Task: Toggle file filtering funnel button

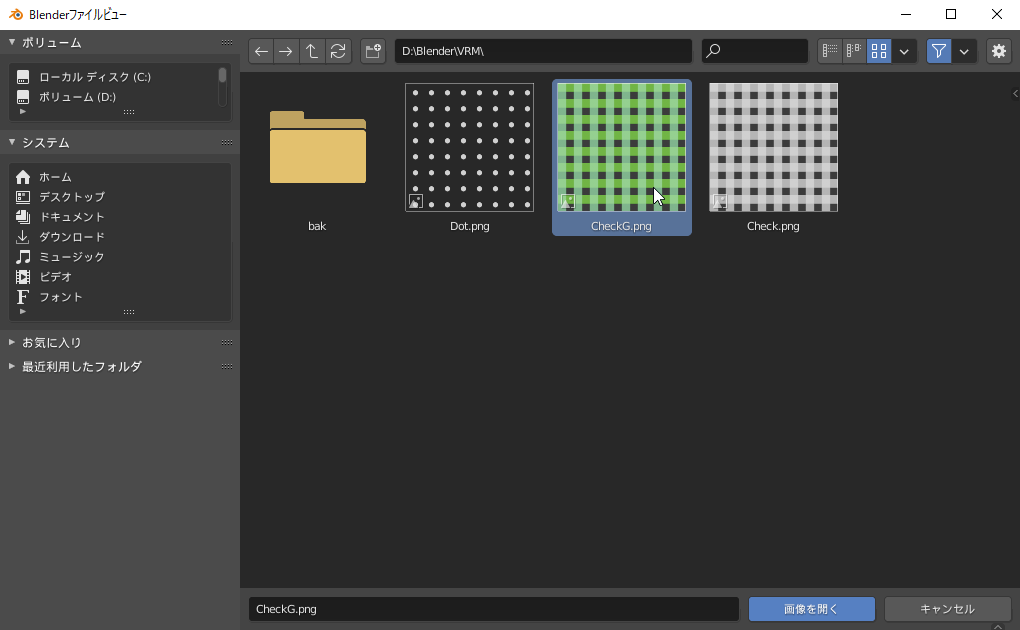Action: point(939,51)
